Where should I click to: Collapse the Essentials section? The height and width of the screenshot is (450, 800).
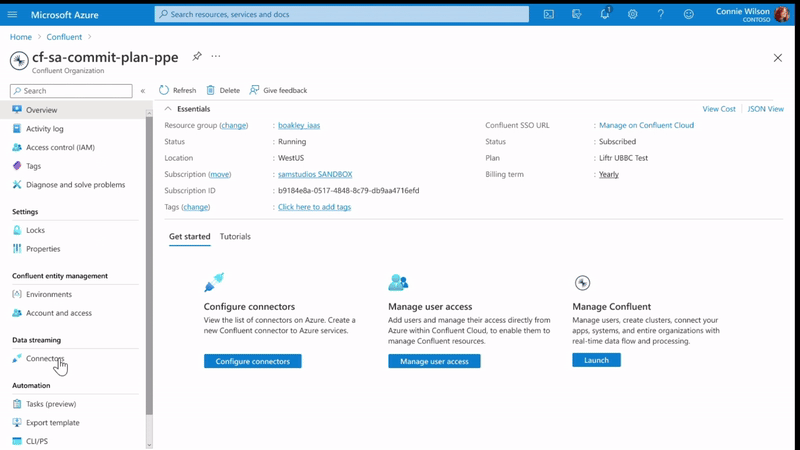coord(168,109)
